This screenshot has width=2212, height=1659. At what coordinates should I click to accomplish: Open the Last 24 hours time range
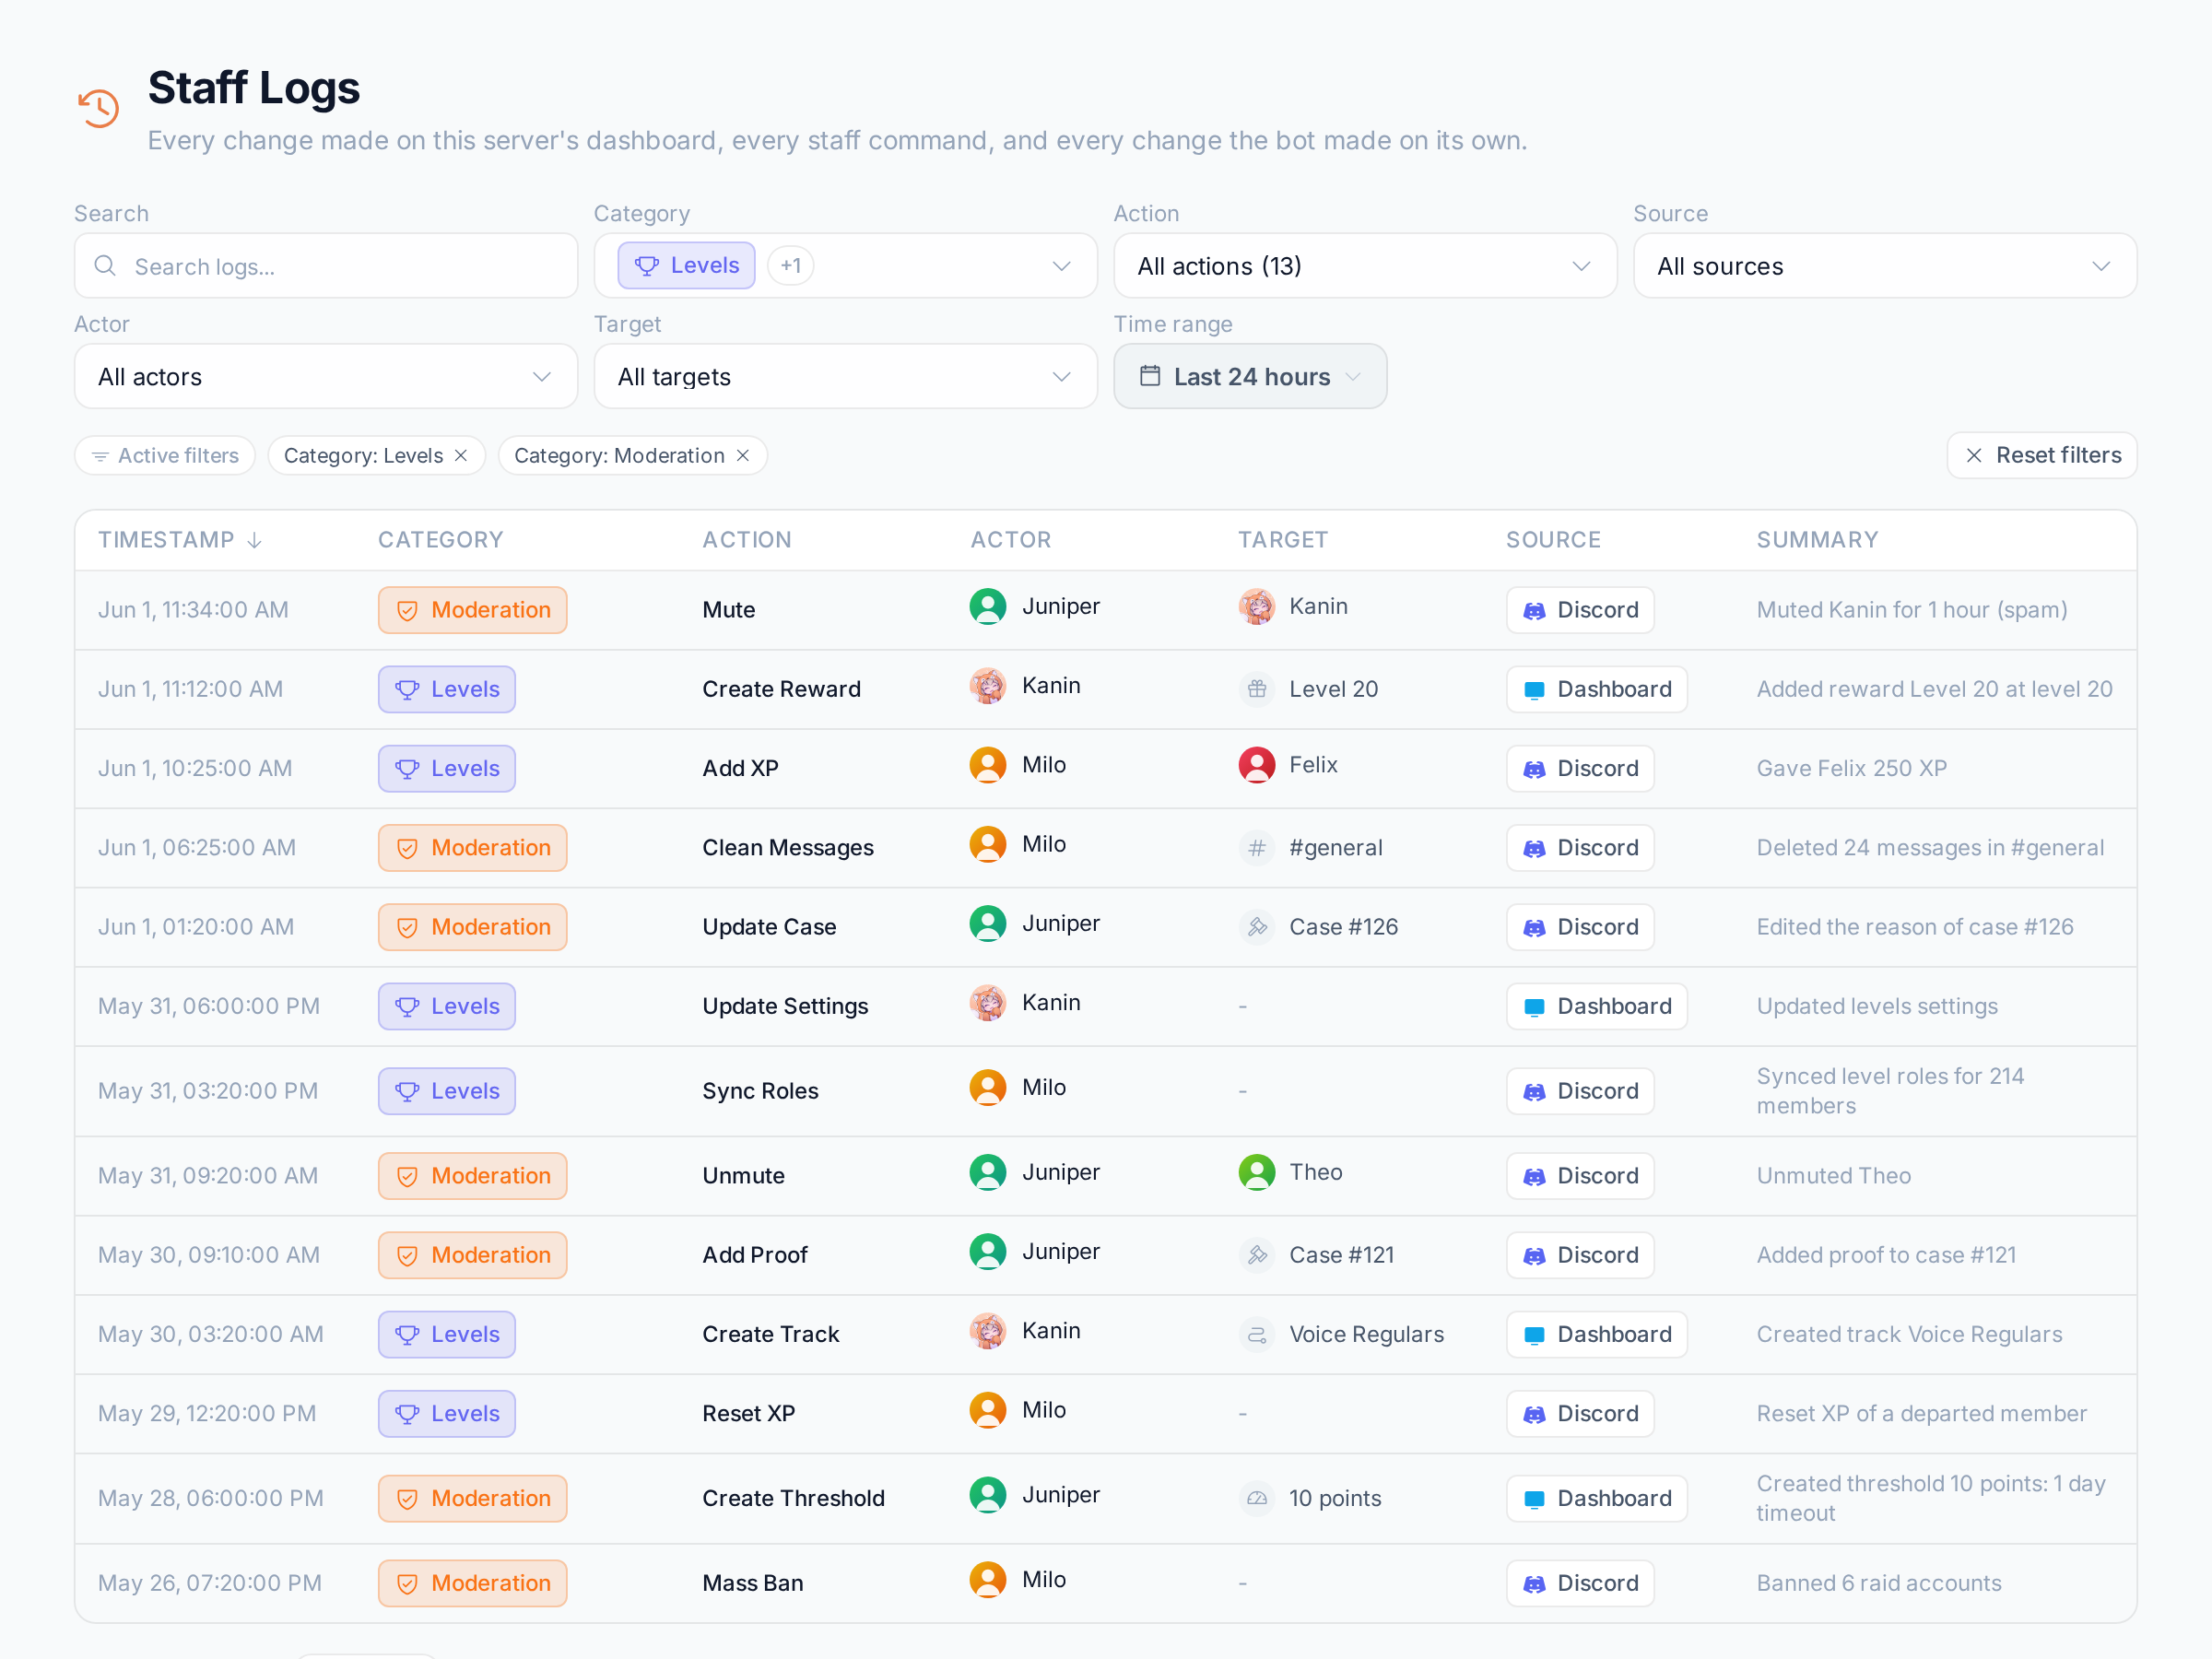point(1250,377)
